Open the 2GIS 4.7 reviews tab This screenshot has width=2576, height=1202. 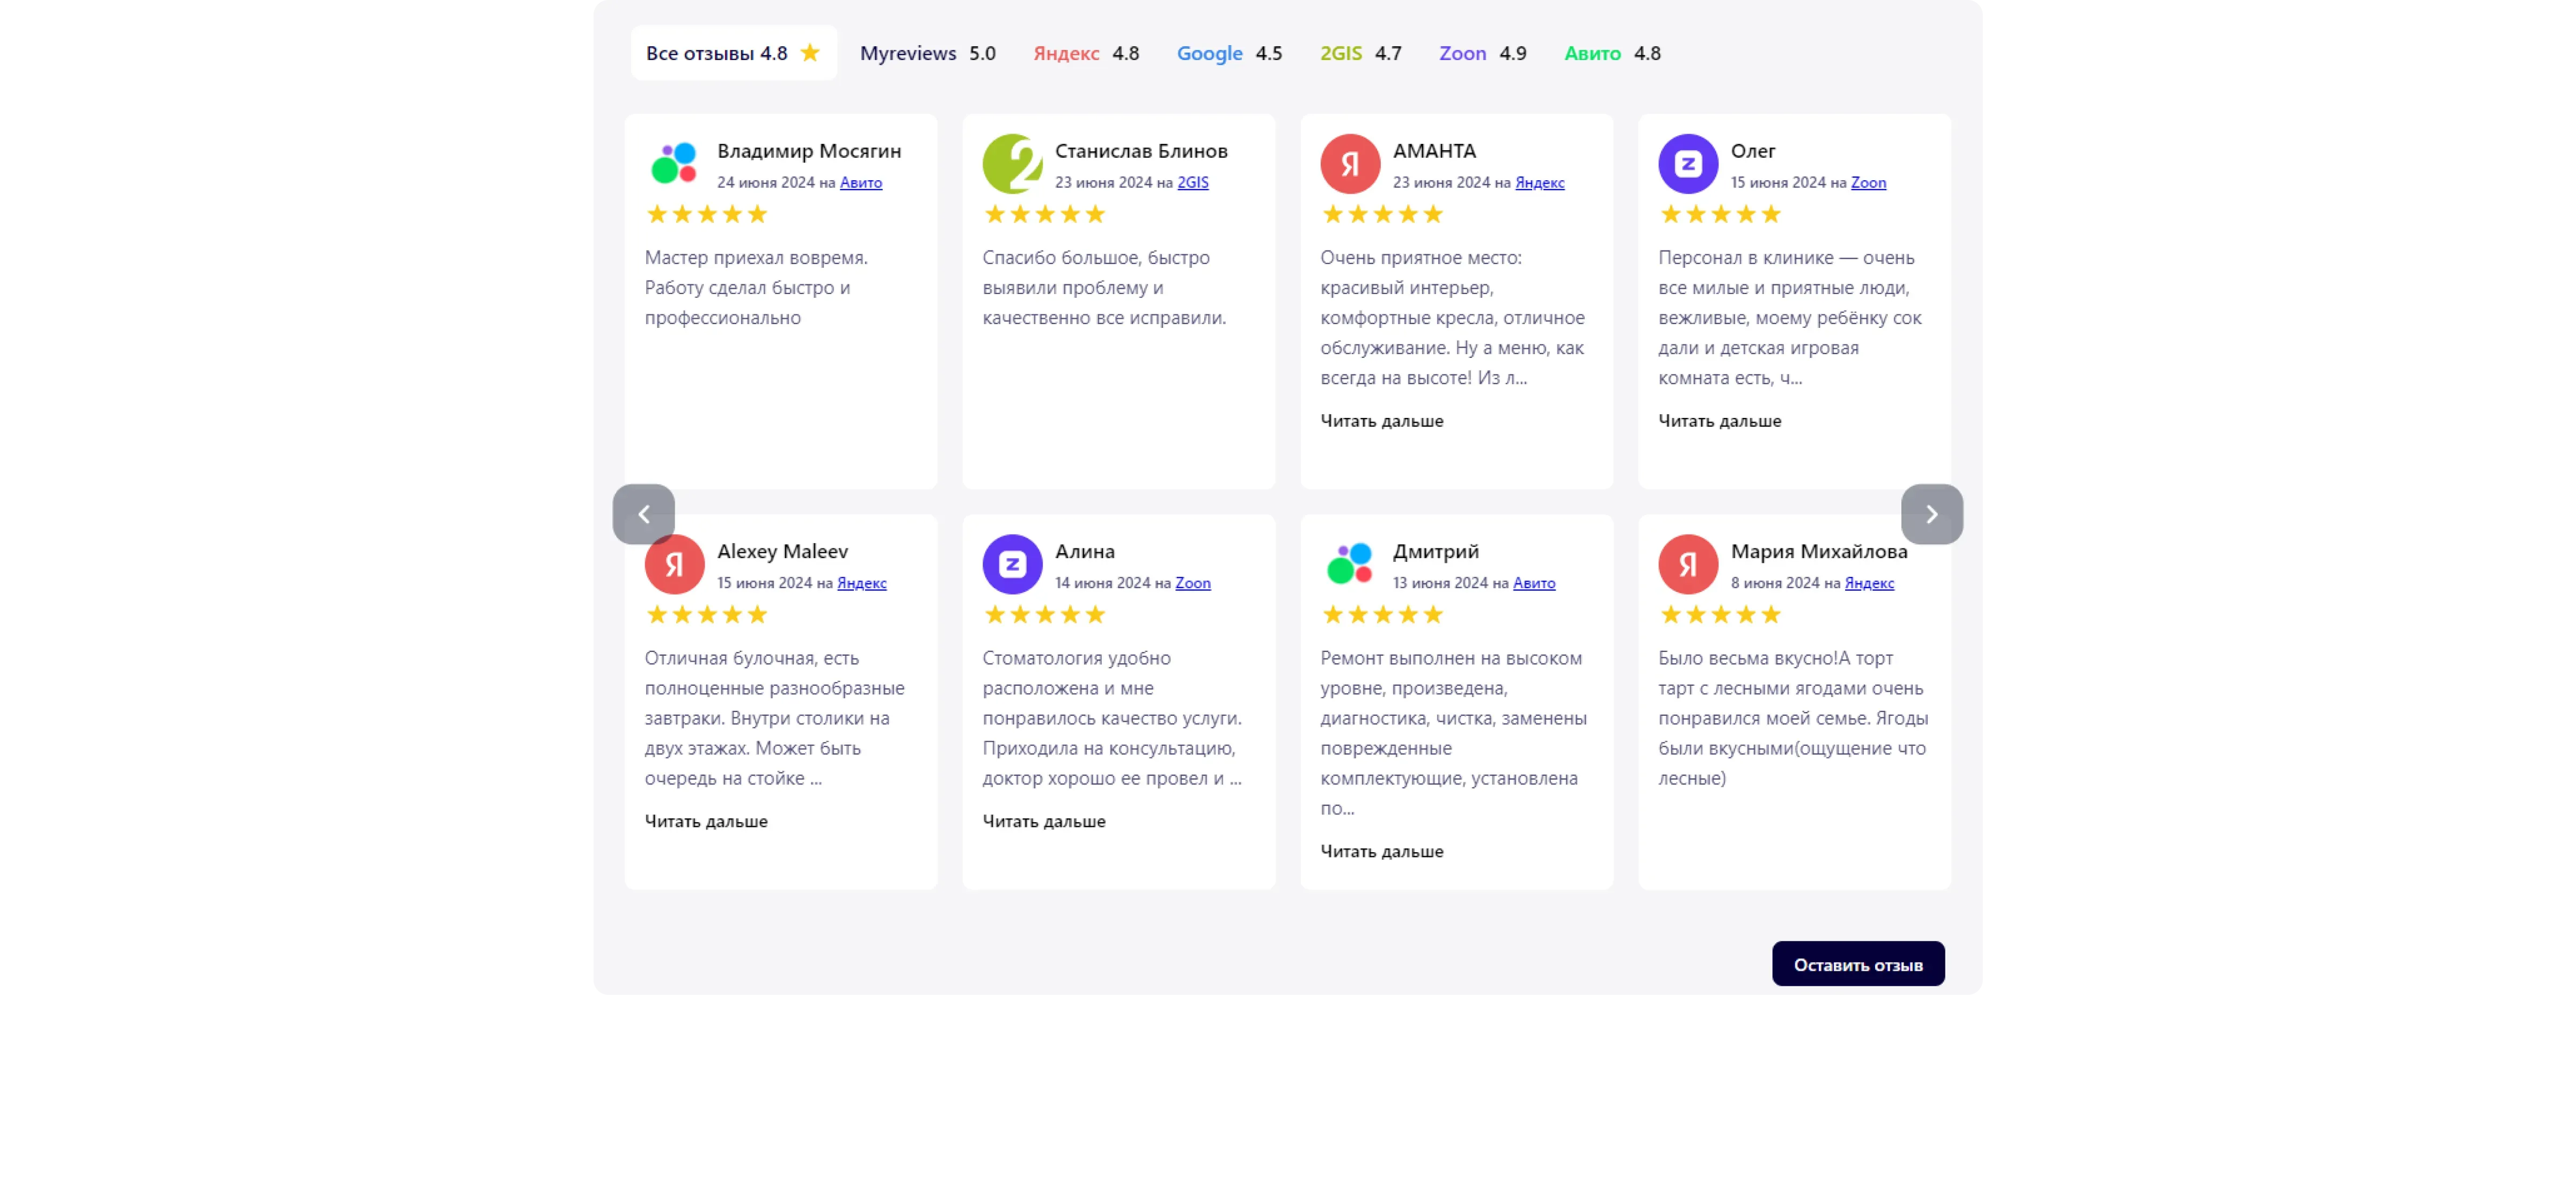pos(1360,53)
